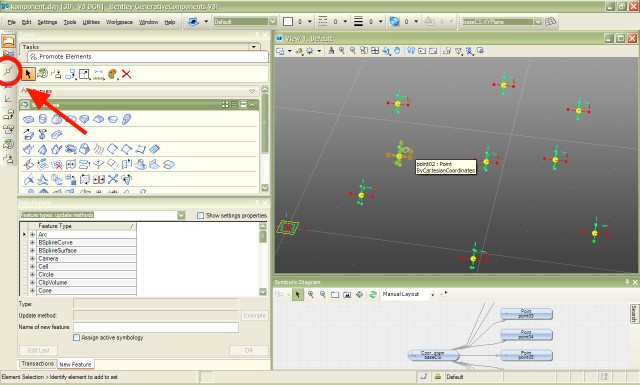
Task: Click the walk footprints icon in View 1
Action: [x=411, y=51]
